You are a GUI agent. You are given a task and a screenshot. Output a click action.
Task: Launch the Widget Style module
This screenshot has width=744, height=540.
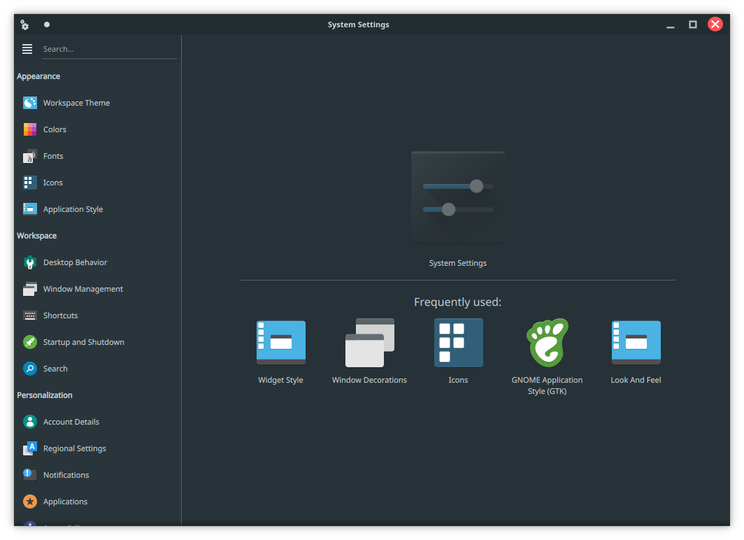click(281, 351)
